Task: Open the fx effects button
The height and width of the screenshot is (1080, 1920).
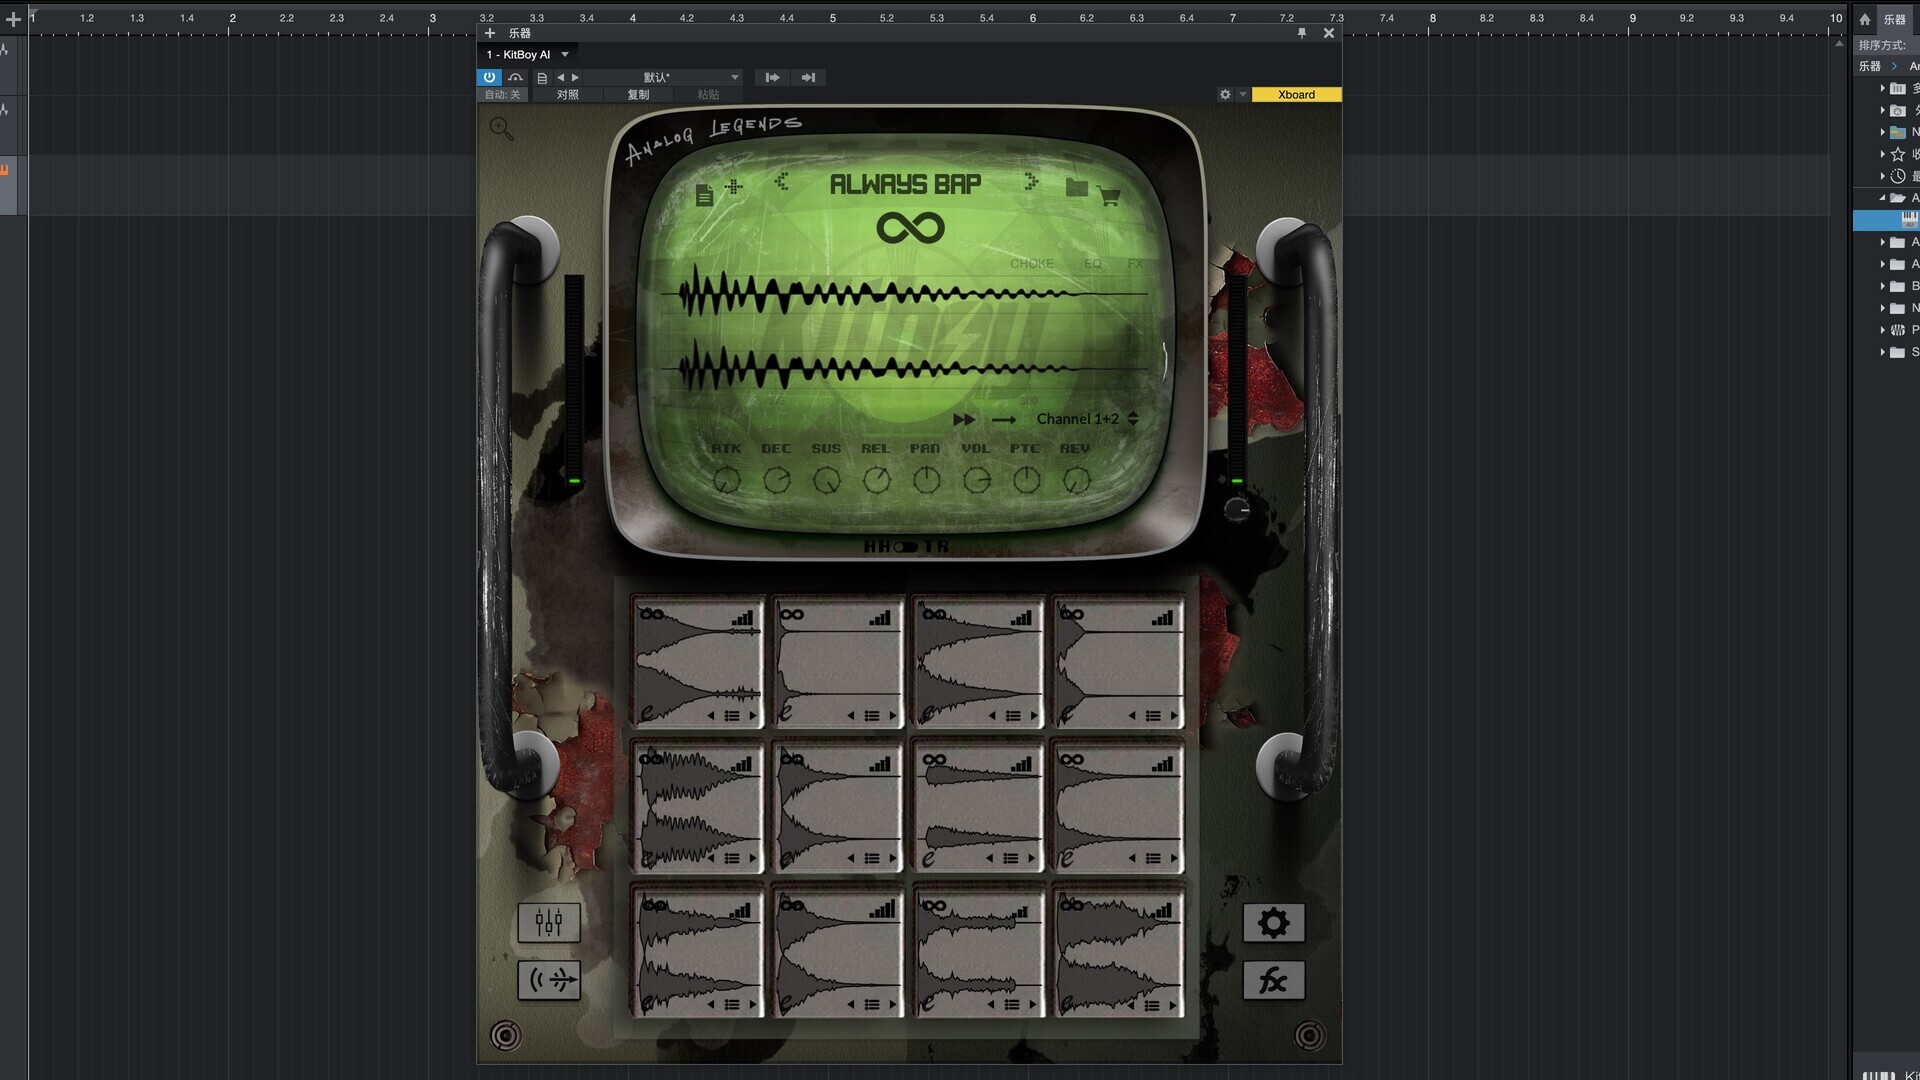Action: tap(1273, 980)
